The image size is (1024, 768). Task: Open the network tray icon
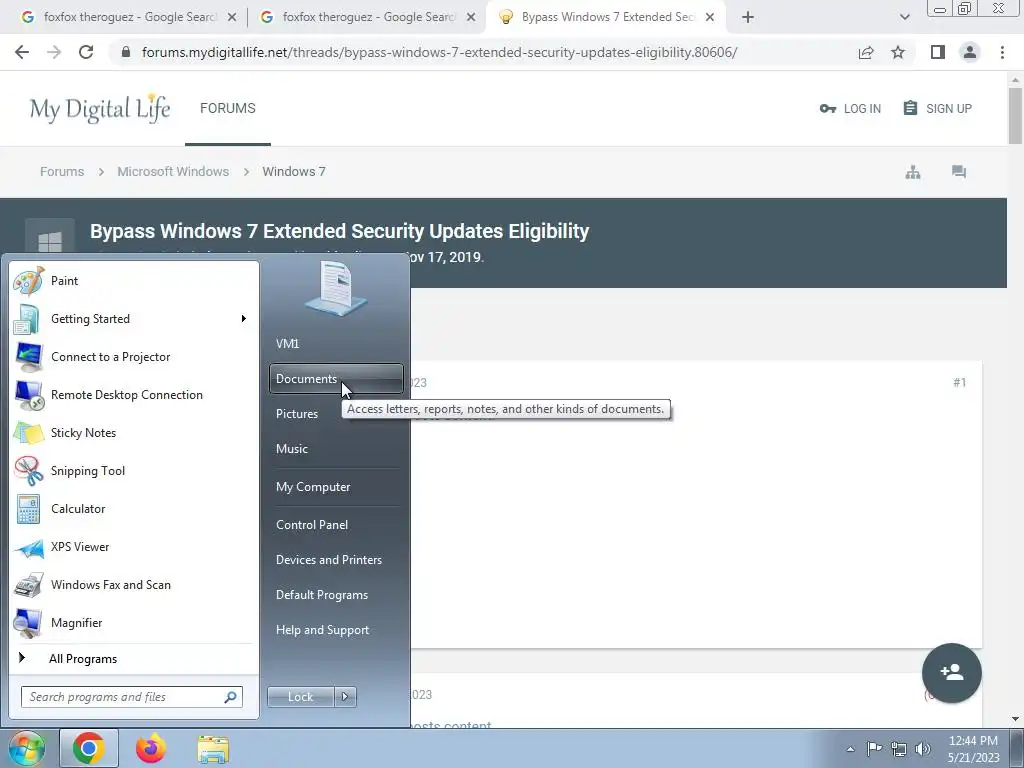(899, 749)
